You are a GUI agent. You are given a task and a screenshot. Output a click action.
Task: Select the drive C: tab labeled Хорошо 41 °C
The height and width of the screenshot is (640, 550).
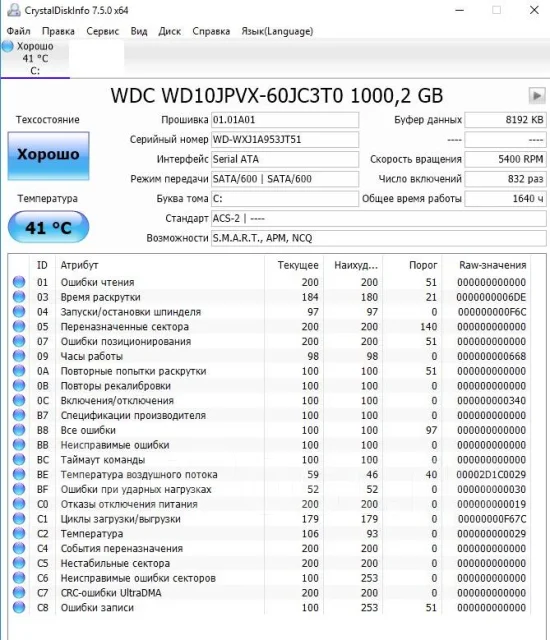click(35, 58)
